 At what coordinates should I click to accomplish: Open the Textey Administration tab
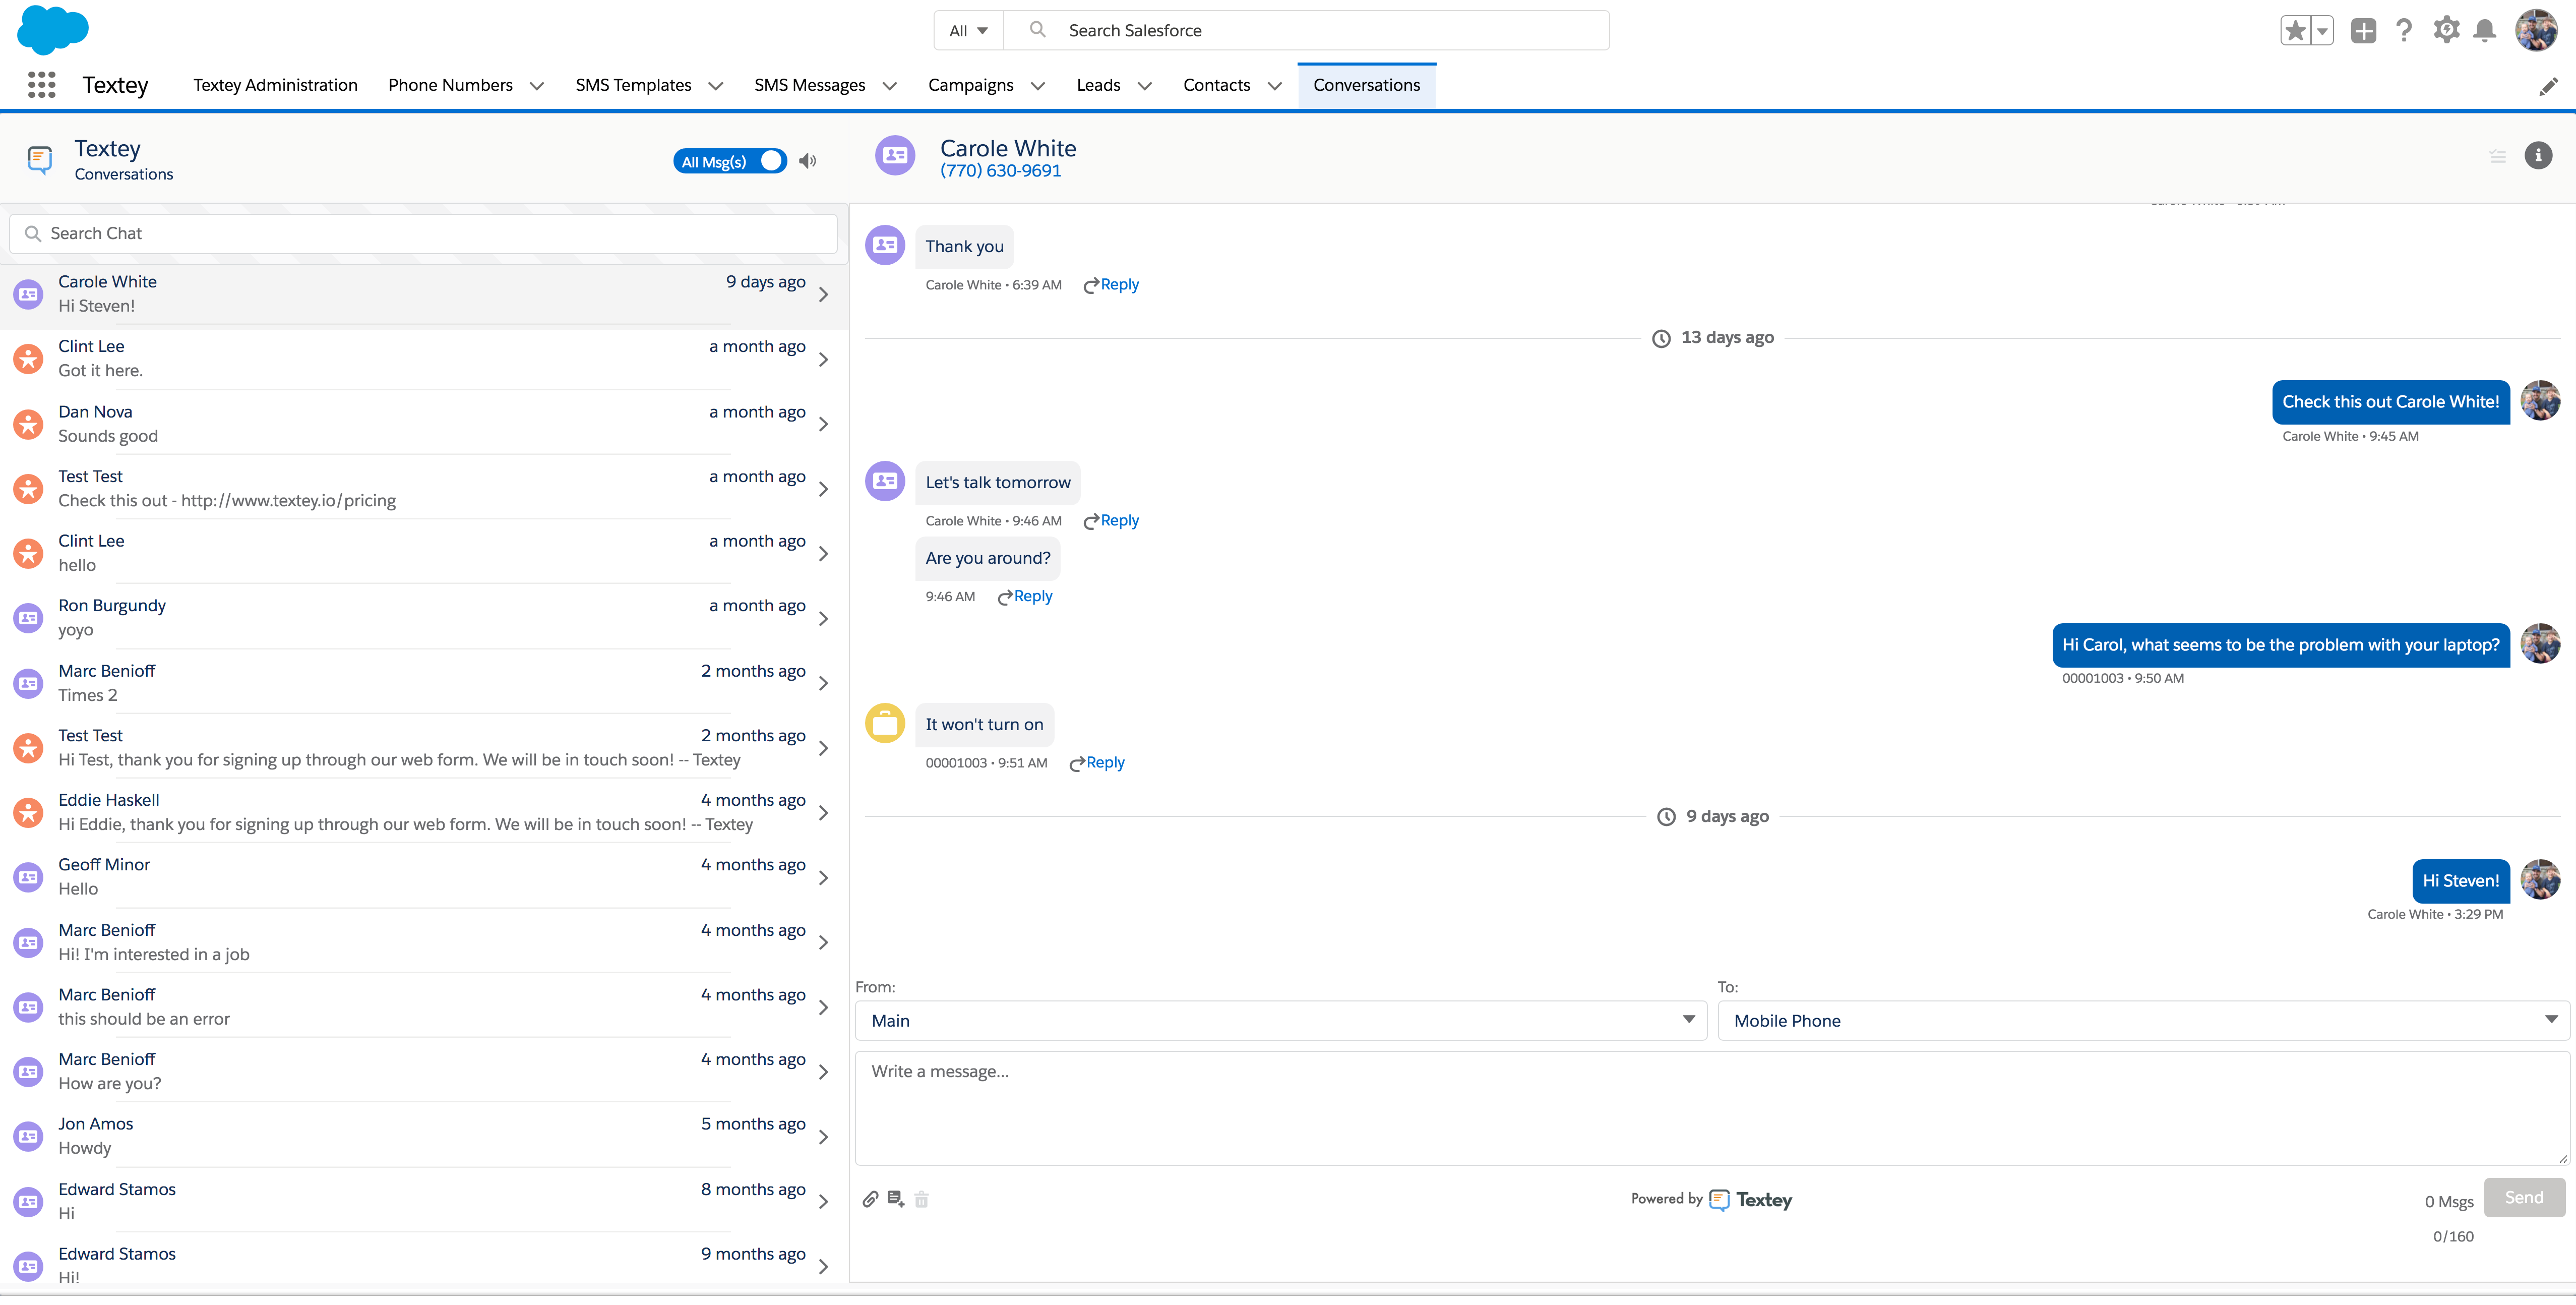tap(275, 85)
